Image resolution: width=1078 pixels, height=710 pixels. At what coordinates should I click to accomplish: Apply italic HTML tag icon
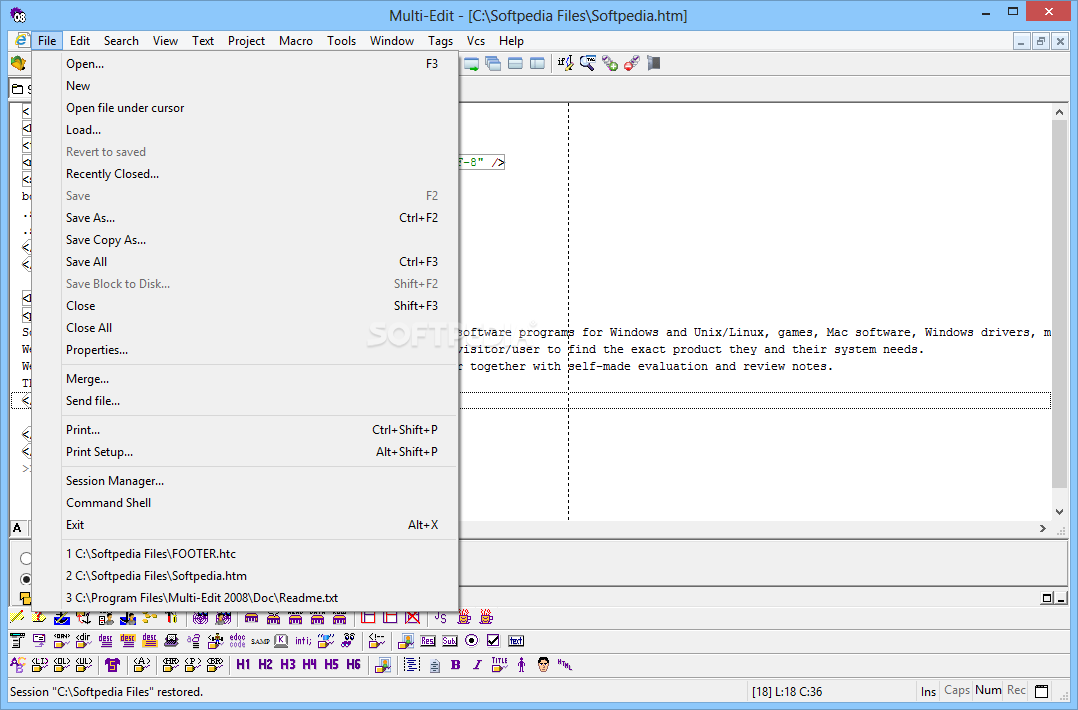pos(477,665)
